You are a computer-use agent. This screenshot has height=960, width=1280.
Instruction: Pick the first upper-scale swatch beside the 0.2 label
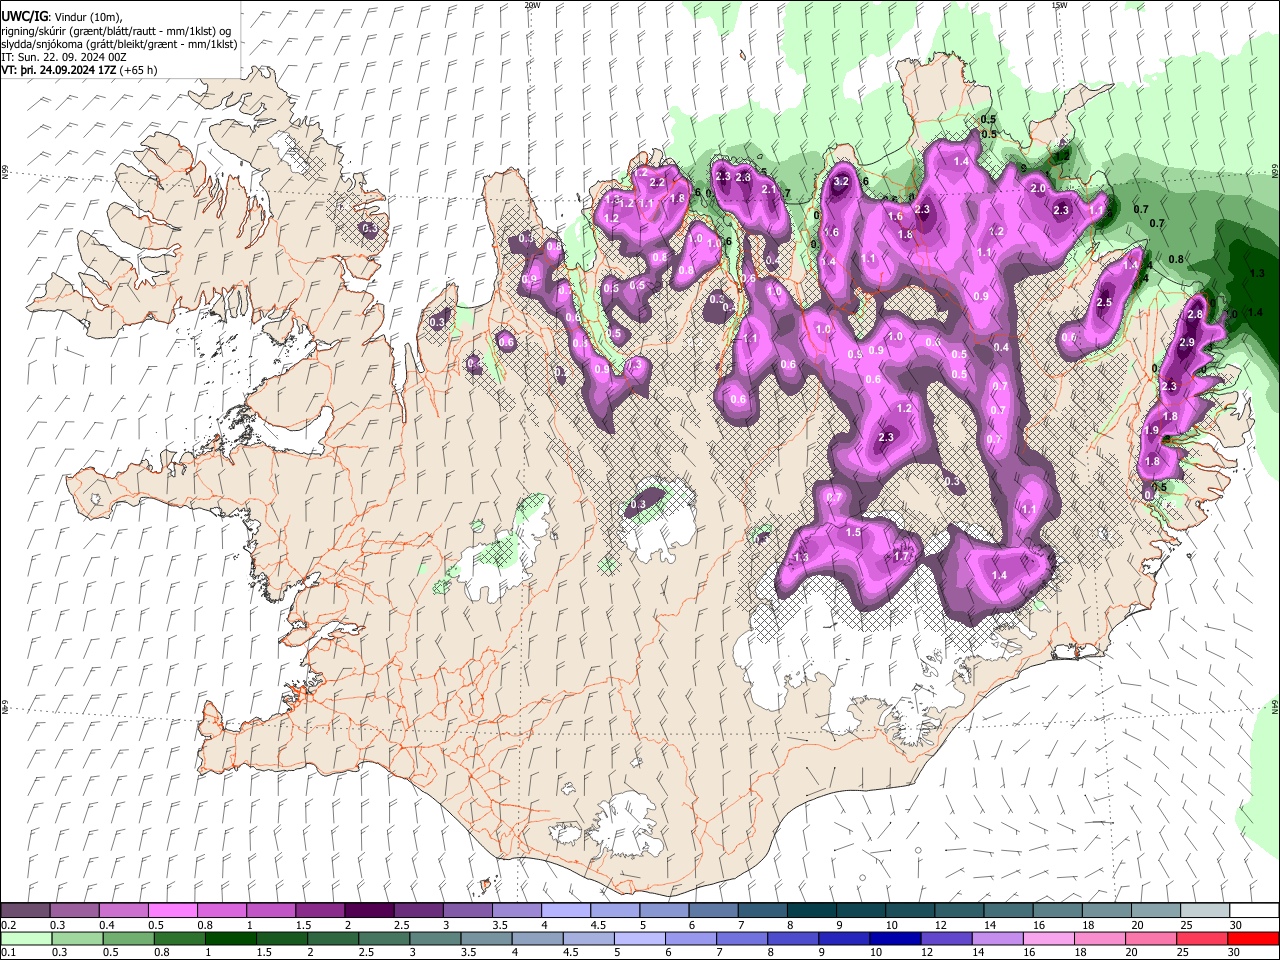tap(25, 911)
